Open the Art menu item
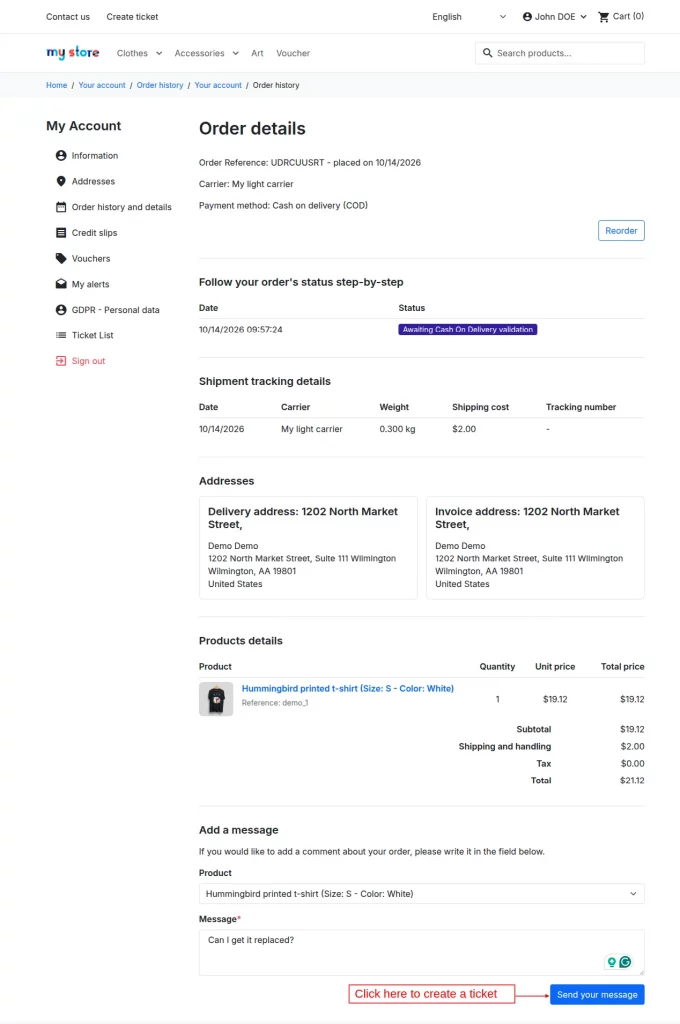680x1024 pixels. pyautogui.click(x=257, y=54)
